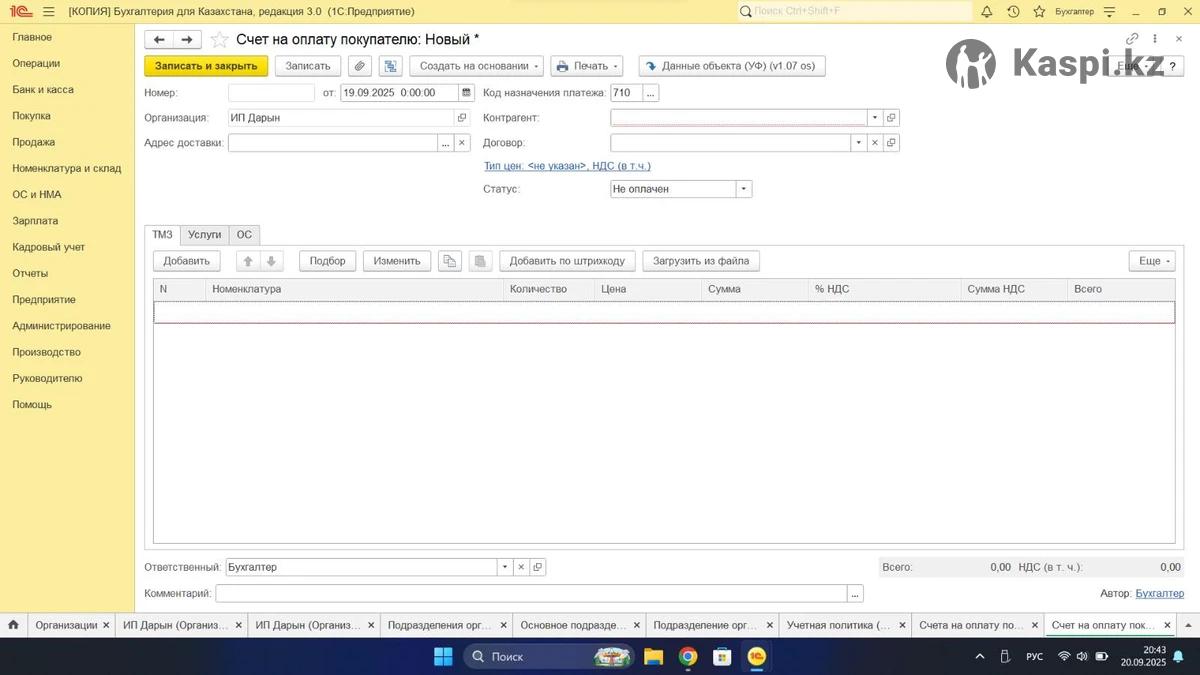The image size is (1200, 675).
Task: Open the Контрагент dropdown list
Action: tap(874, 118)
